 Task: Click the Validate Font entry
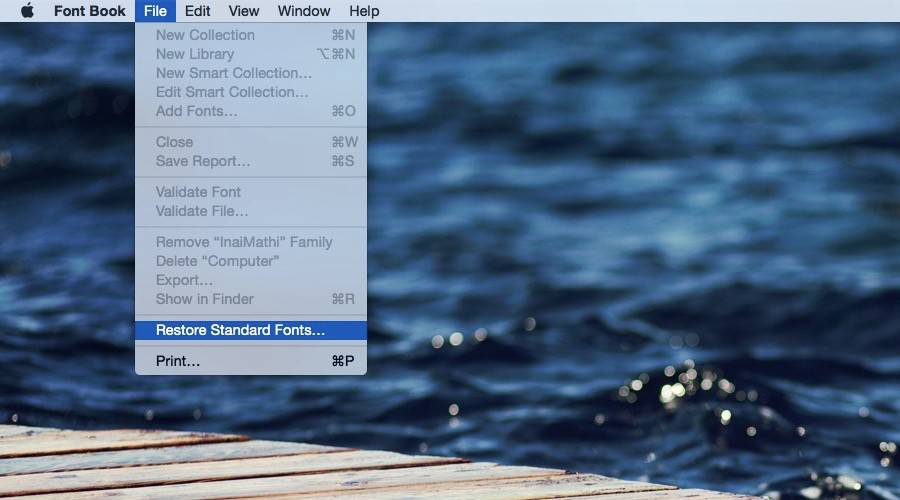coord(251,192)
